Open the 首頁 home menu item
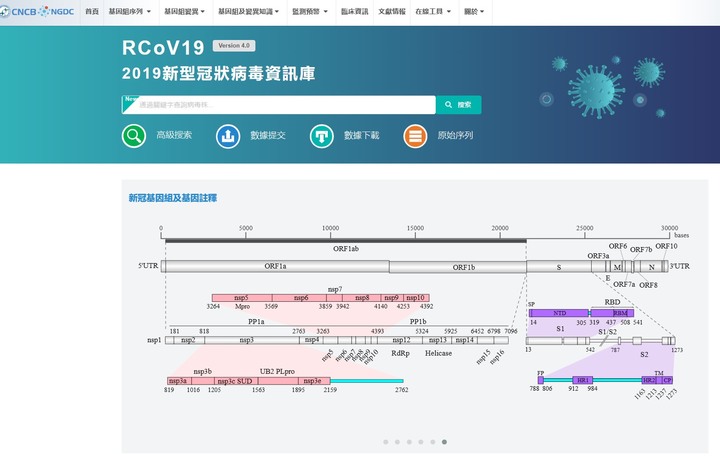Screen dimensions: 720x460 92,11
